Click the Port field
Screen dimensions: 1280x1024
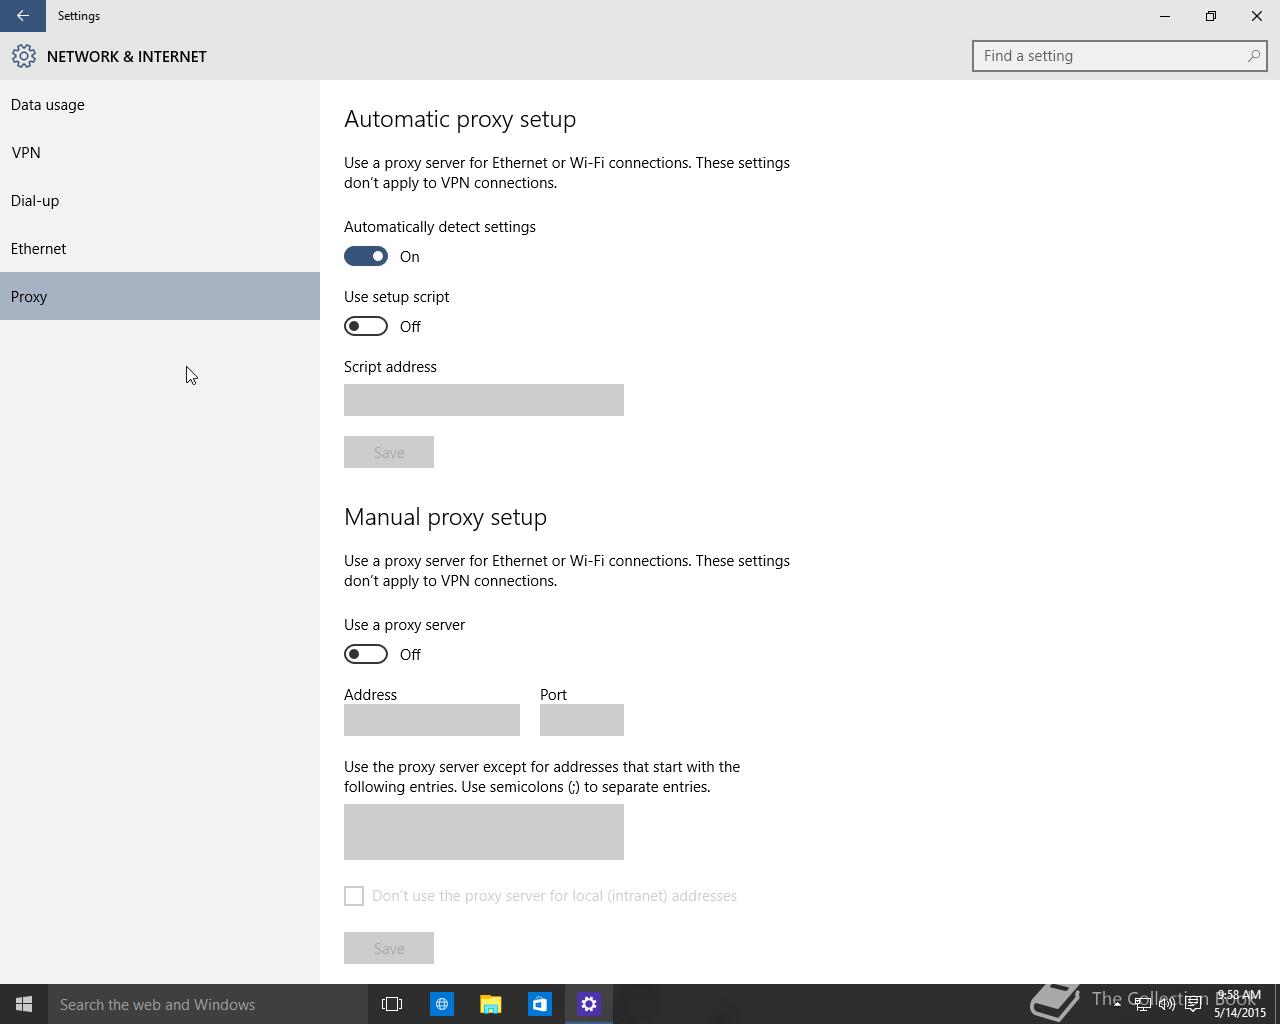pyautogui.click(x=582, y=720)
